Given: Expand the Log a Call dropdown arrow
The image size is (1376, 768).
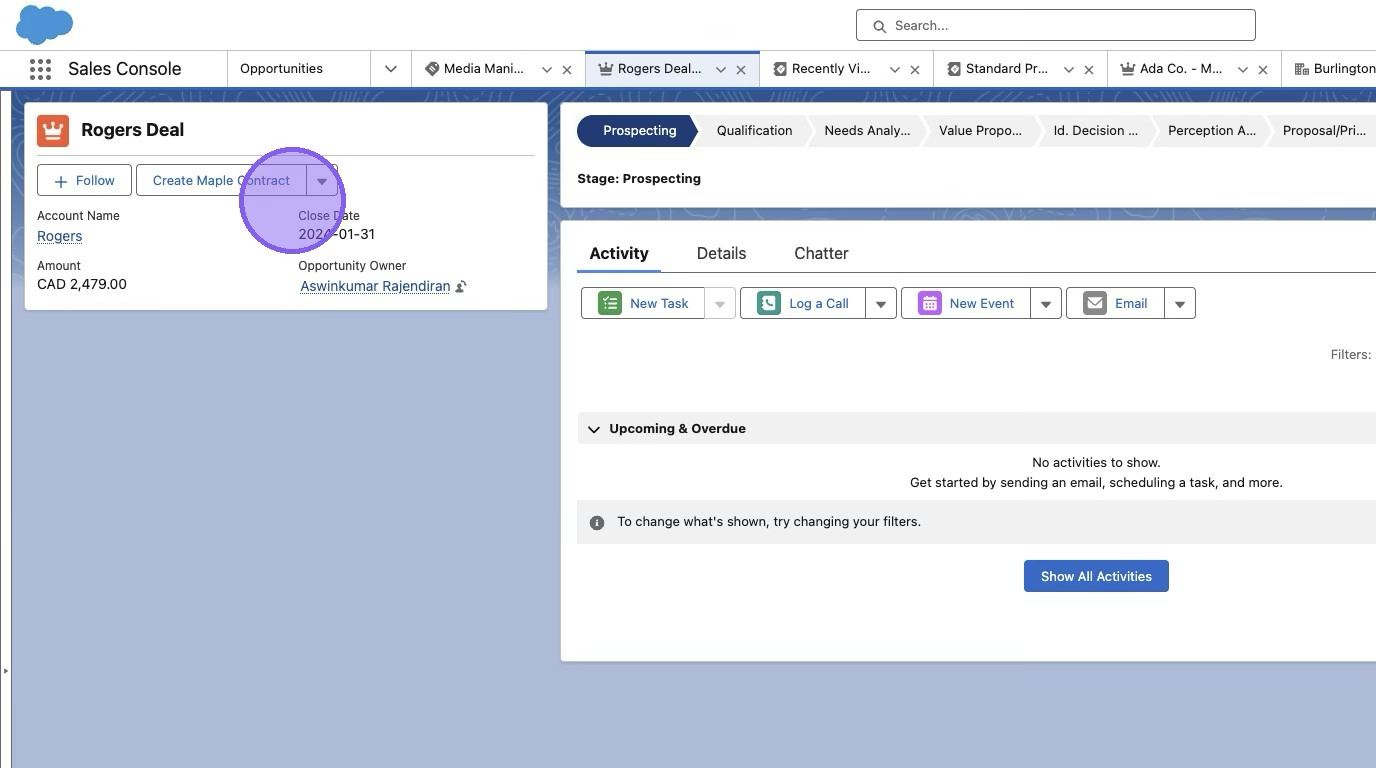Looking at the screenshot, I should (x=881, y=303).
